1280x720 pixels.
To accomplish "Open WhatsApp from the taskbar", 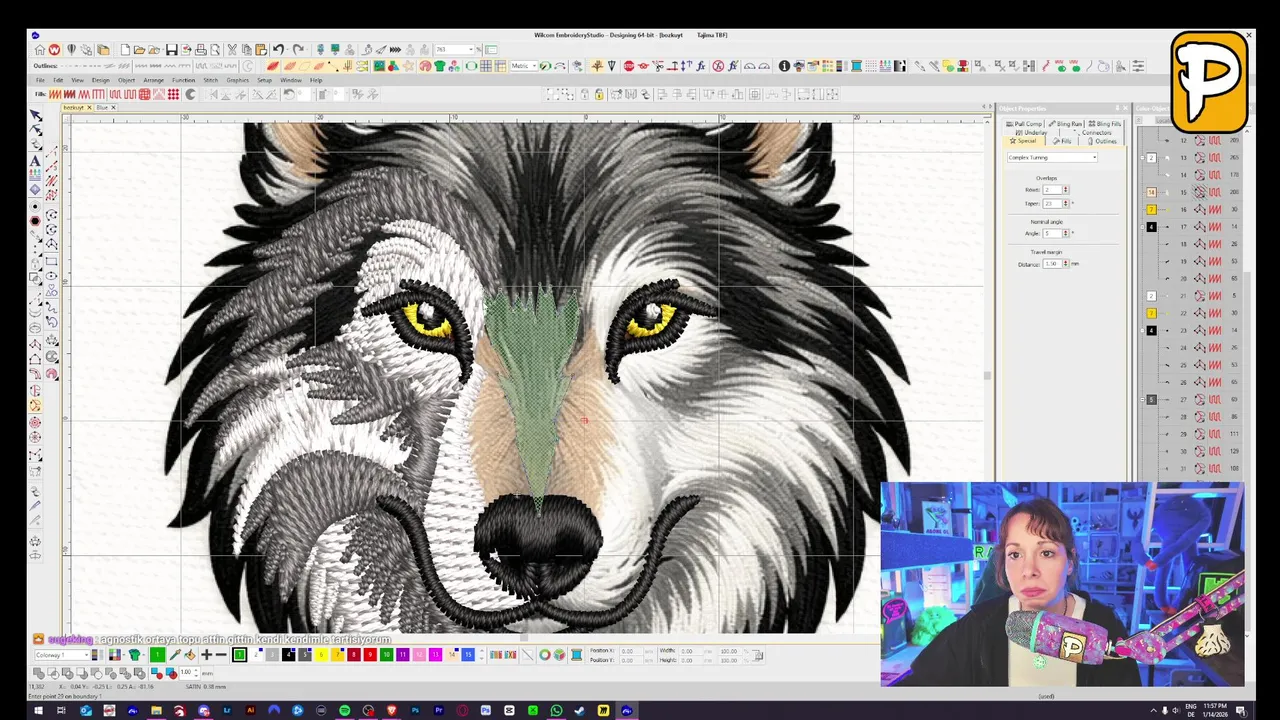I will click(x=556, y=711).
